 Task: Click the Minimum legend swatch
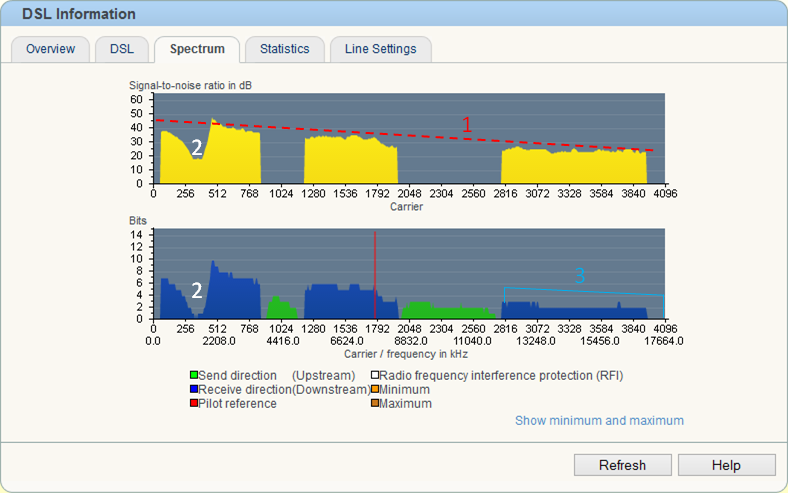374,390
